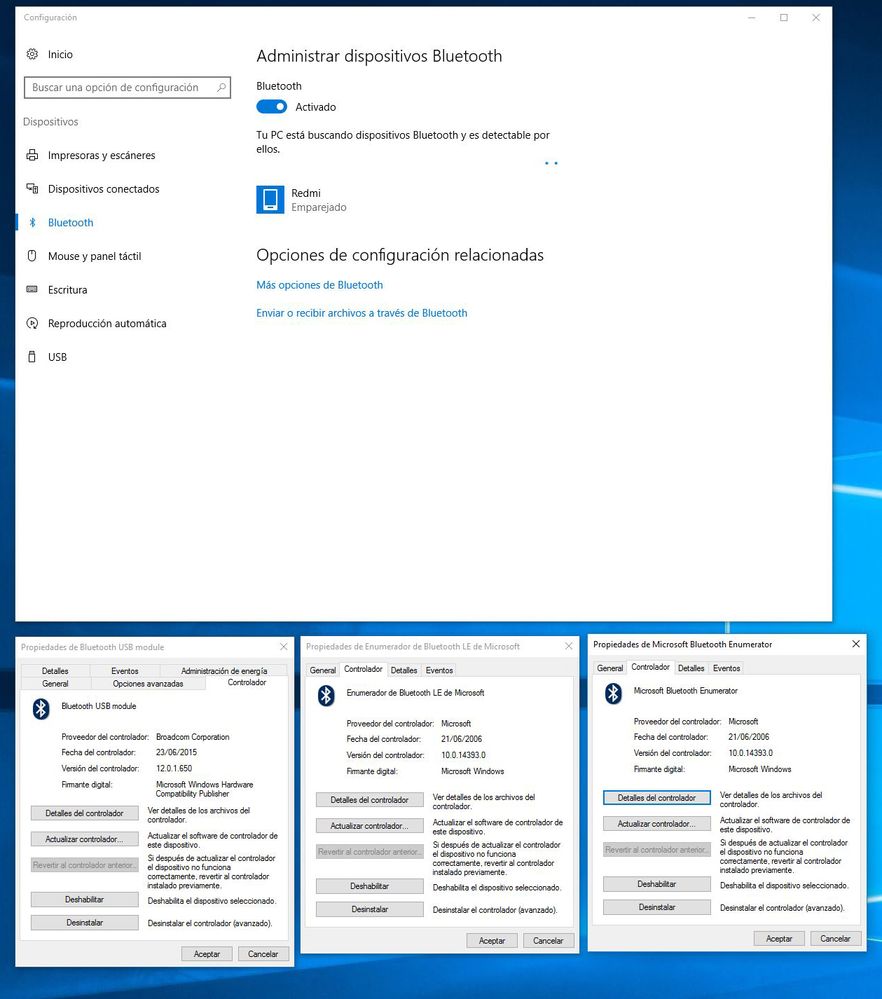
Task: Close the Bluetooth USB module properties window
Action: [x=284, y=647]
